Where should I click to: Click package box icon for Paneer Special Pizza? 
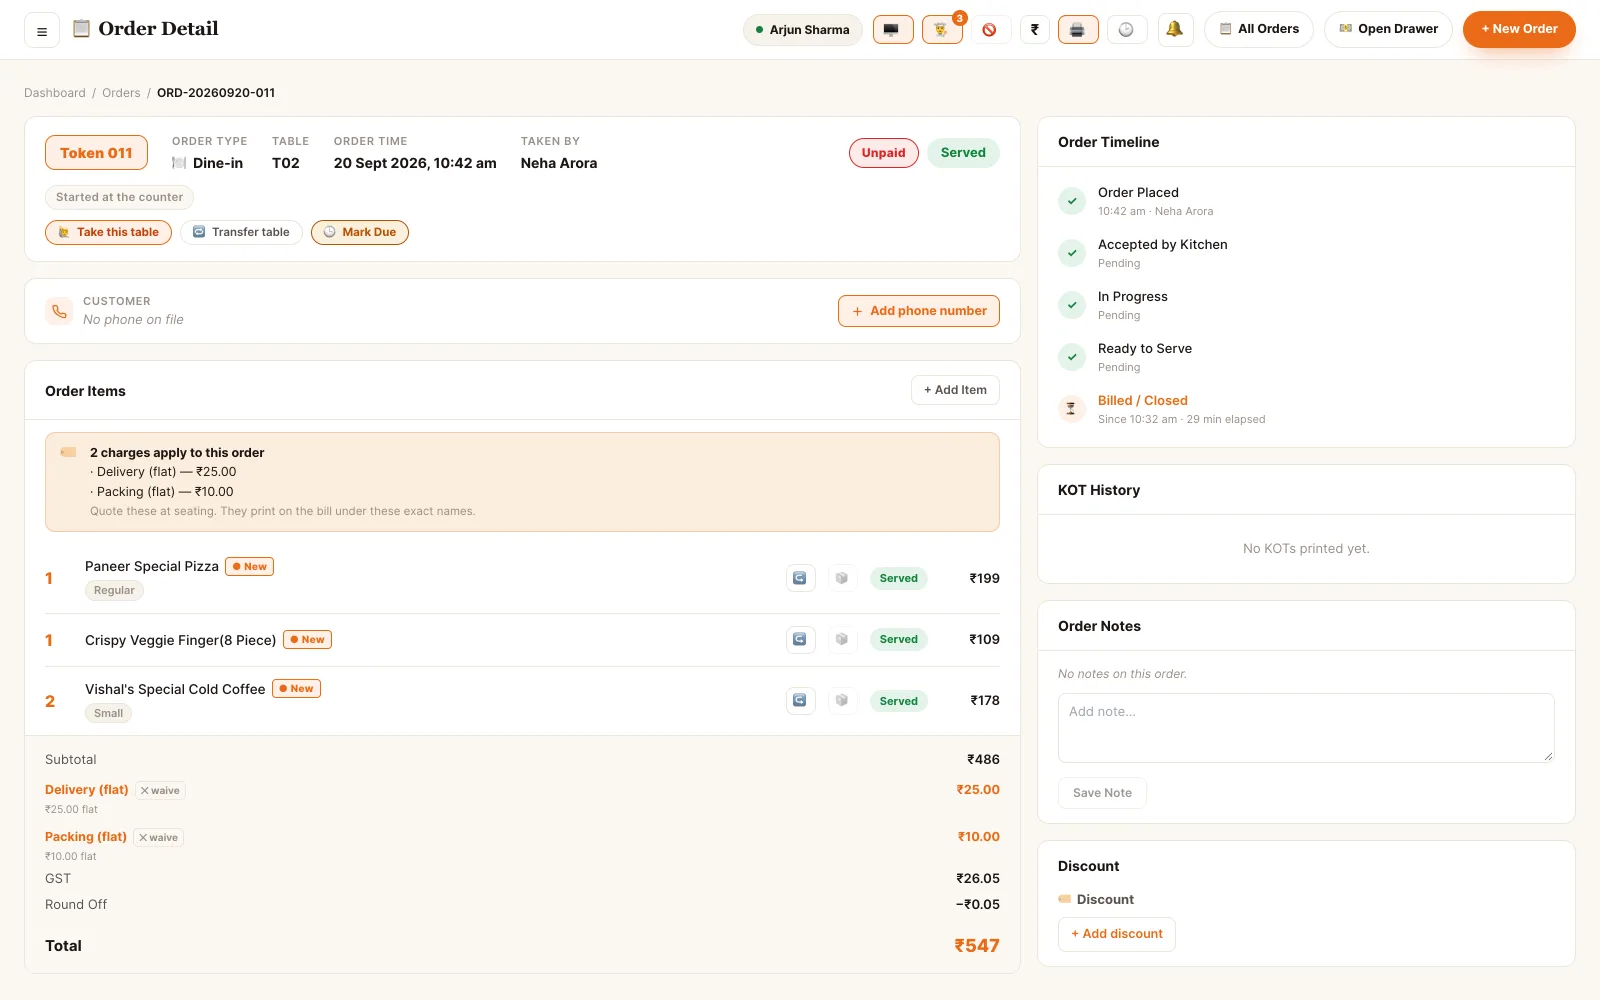click(842, 578)
